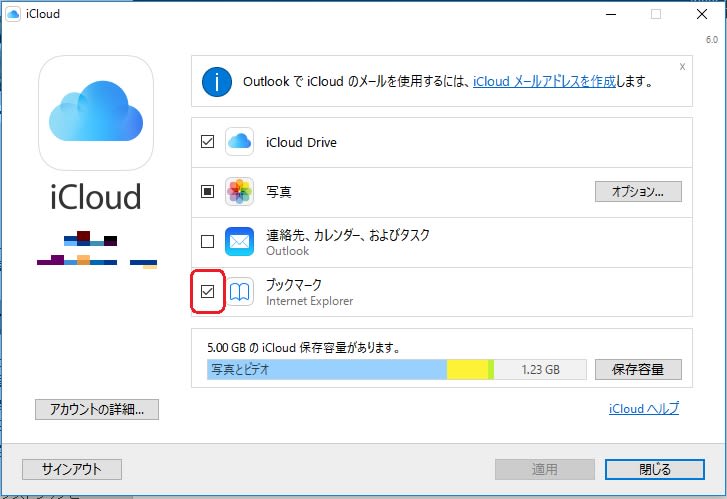Click the iCloud title bar app icon
The width and height of the screenshot is (727, 499).
tap(13, 14)
